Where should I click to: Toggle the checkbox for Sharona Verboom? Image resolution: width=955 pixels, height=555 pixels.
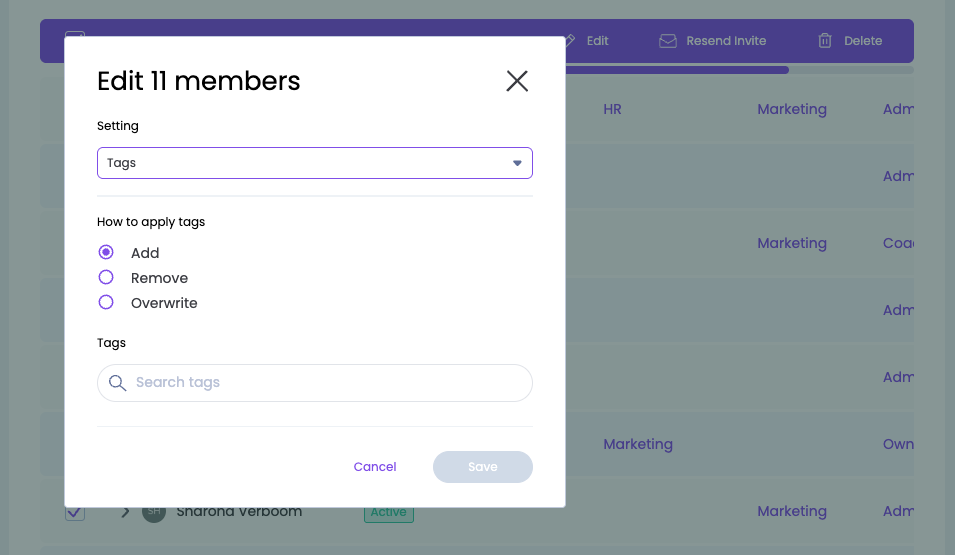point(75,512)
